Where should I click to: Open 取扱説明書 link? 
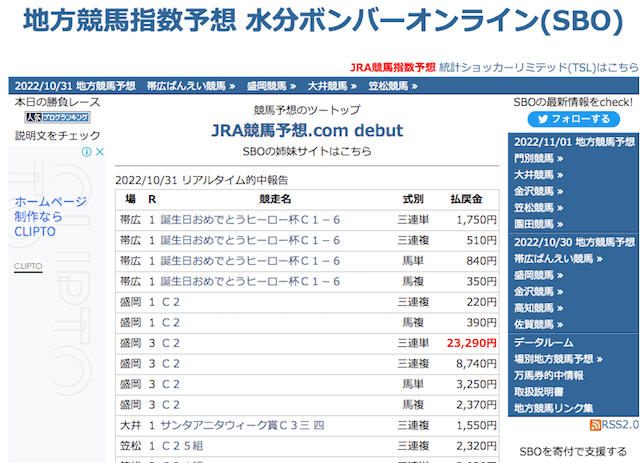click(x=538, y=392)
